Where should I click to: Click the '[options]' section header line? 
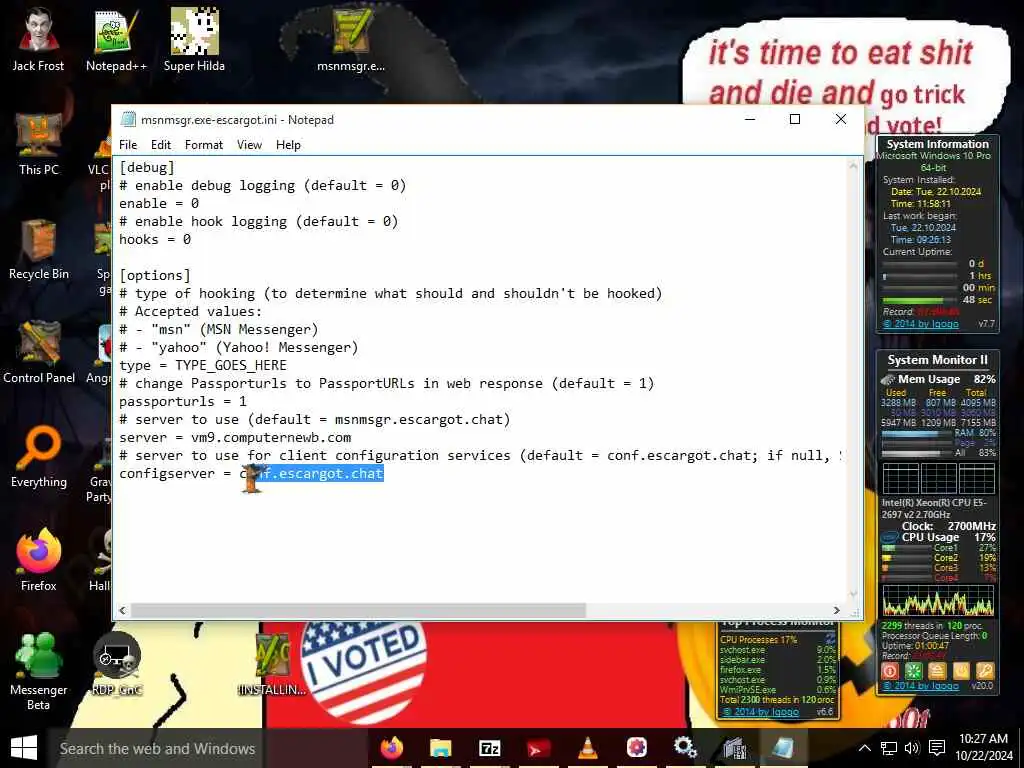[x=155, y=276]
